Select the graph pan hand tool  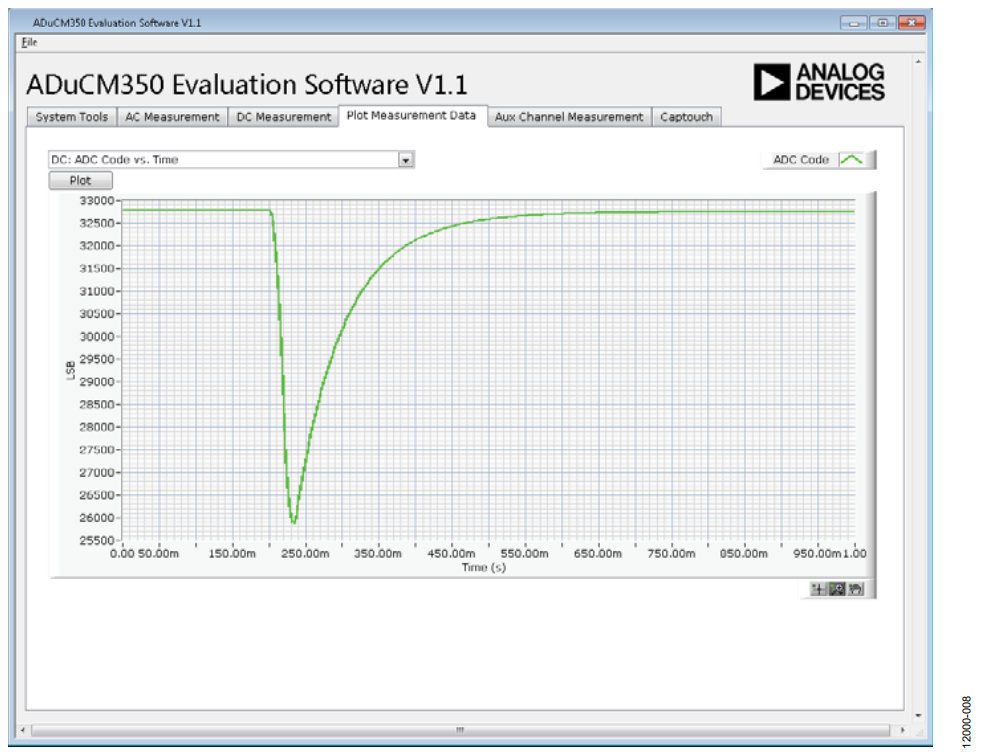coord(855,589)
